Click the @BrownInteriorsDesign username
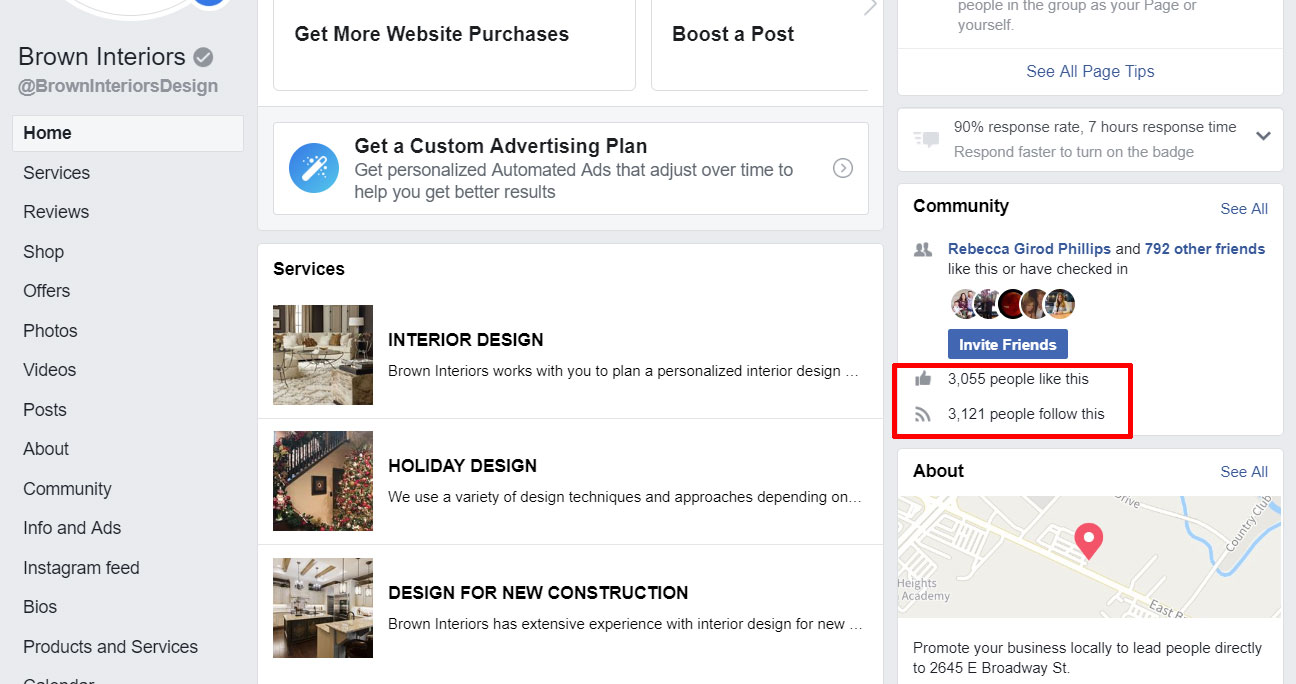 [x=118, y=86]
